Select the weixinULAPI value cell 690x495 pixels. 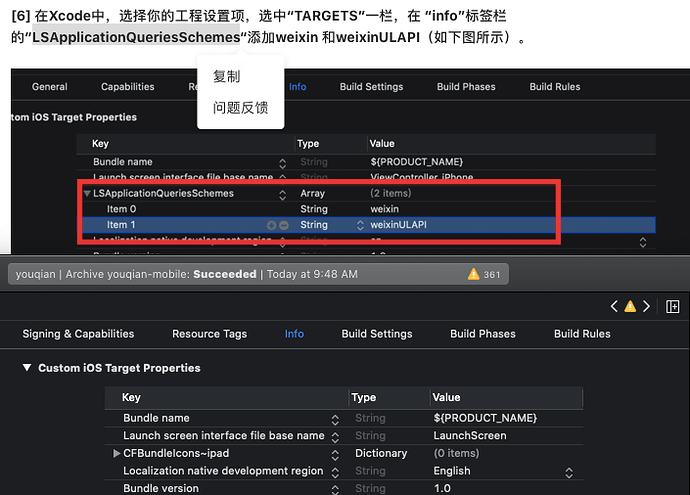click(x=399, y=225)
